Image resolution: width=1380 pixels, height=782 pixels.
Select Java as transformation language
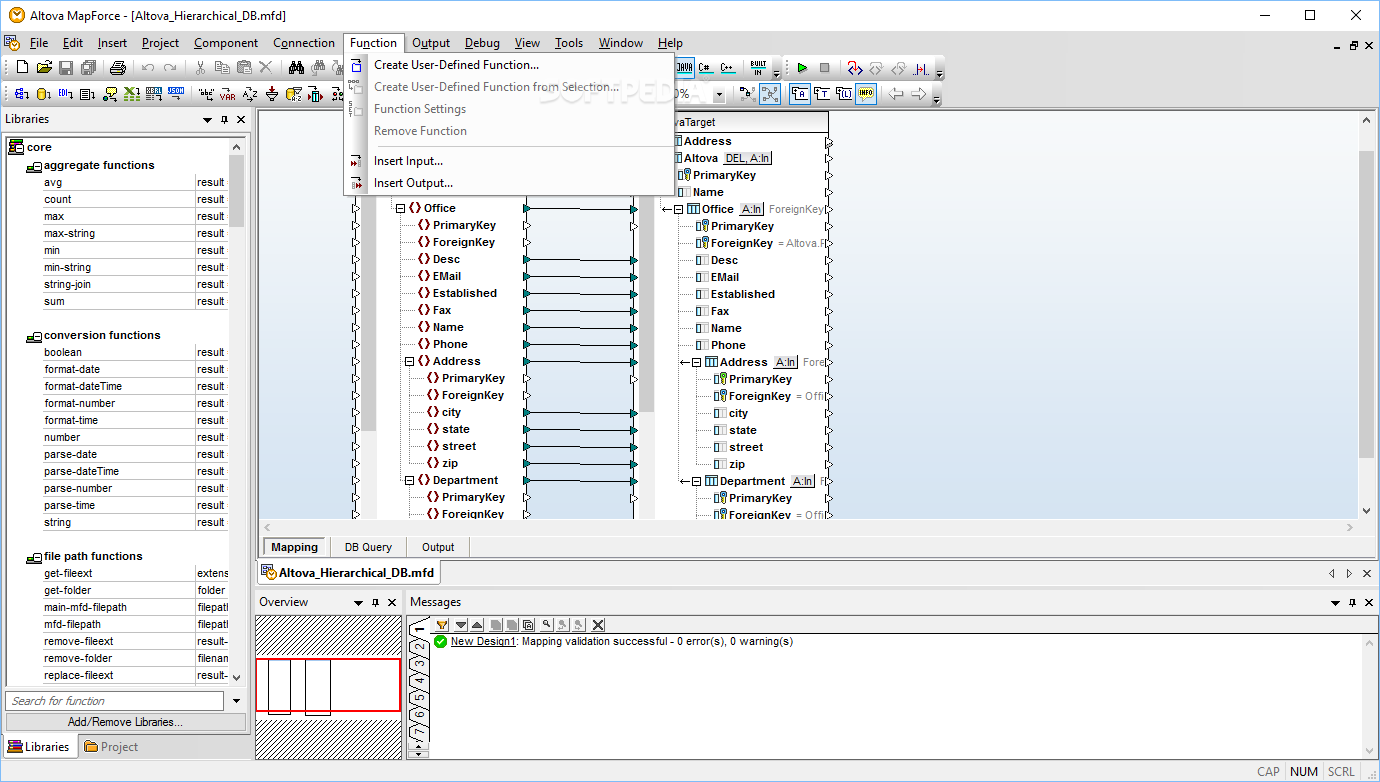pos(685,68)
